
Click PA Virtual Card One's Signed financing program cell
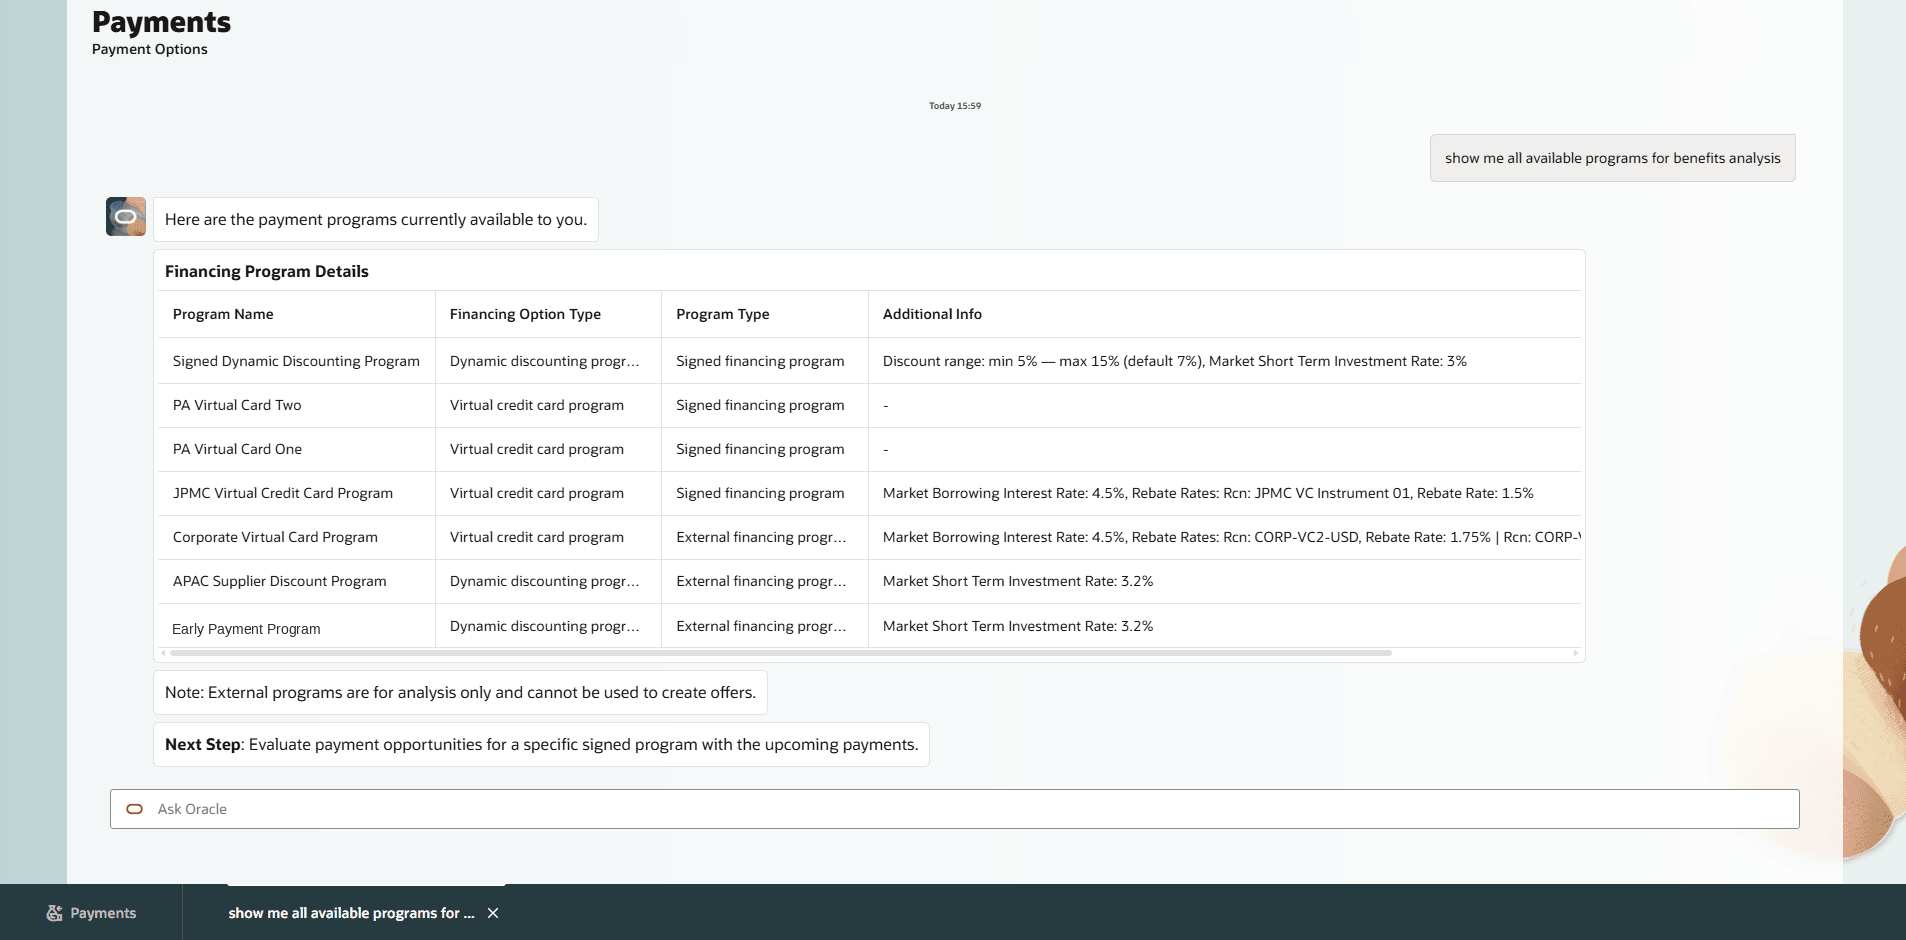(765, 449)
